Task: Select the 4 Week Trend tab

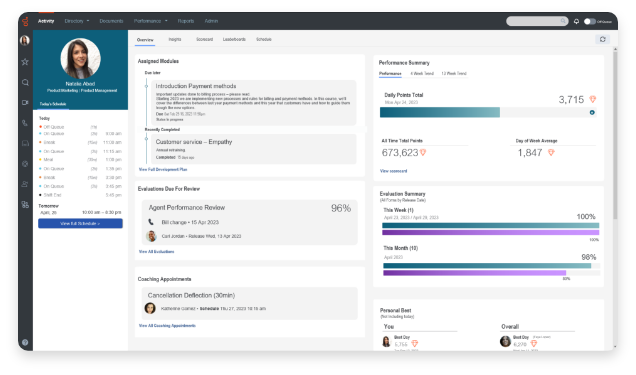Action: pos(422,74)
